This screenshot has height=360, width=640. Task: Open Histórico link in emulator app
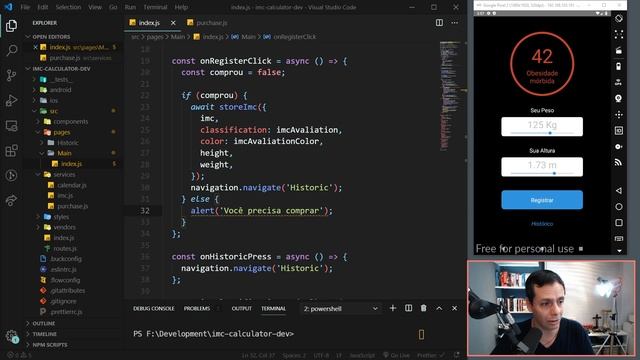(x=542, y=224)
